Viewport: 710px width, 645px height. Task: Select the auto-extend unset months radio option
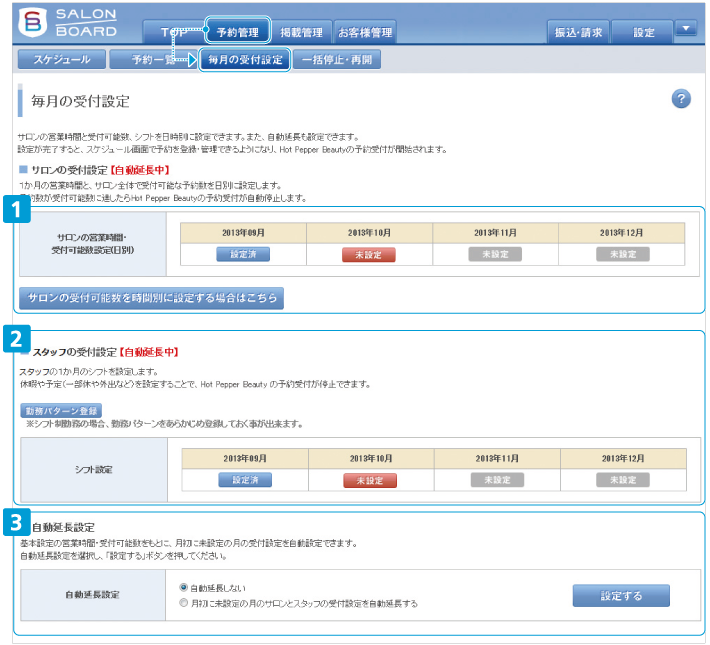[183, 603]
